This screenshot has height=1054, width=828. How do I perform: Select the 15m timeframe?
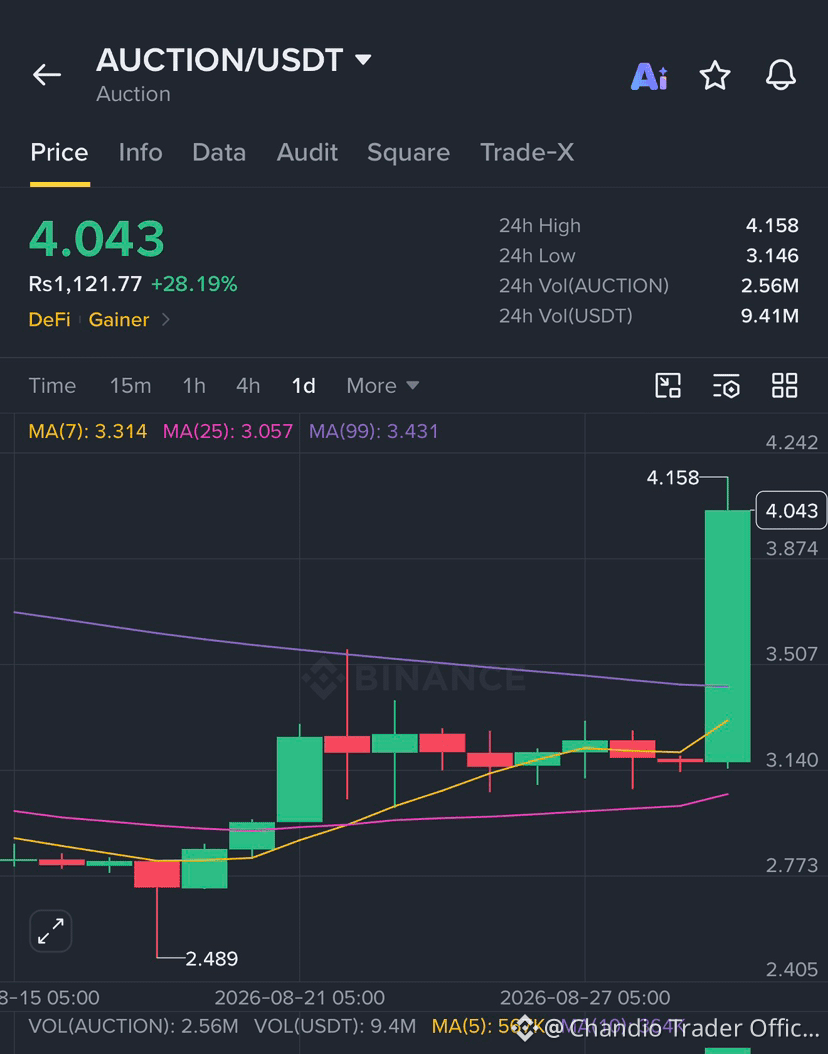click(130, 386)
